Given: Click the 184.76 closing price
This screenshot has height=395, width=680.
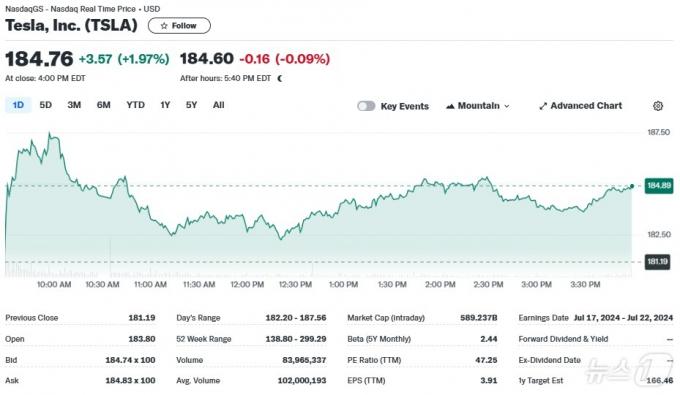Looking at the screenshot, I should (39, 59).
